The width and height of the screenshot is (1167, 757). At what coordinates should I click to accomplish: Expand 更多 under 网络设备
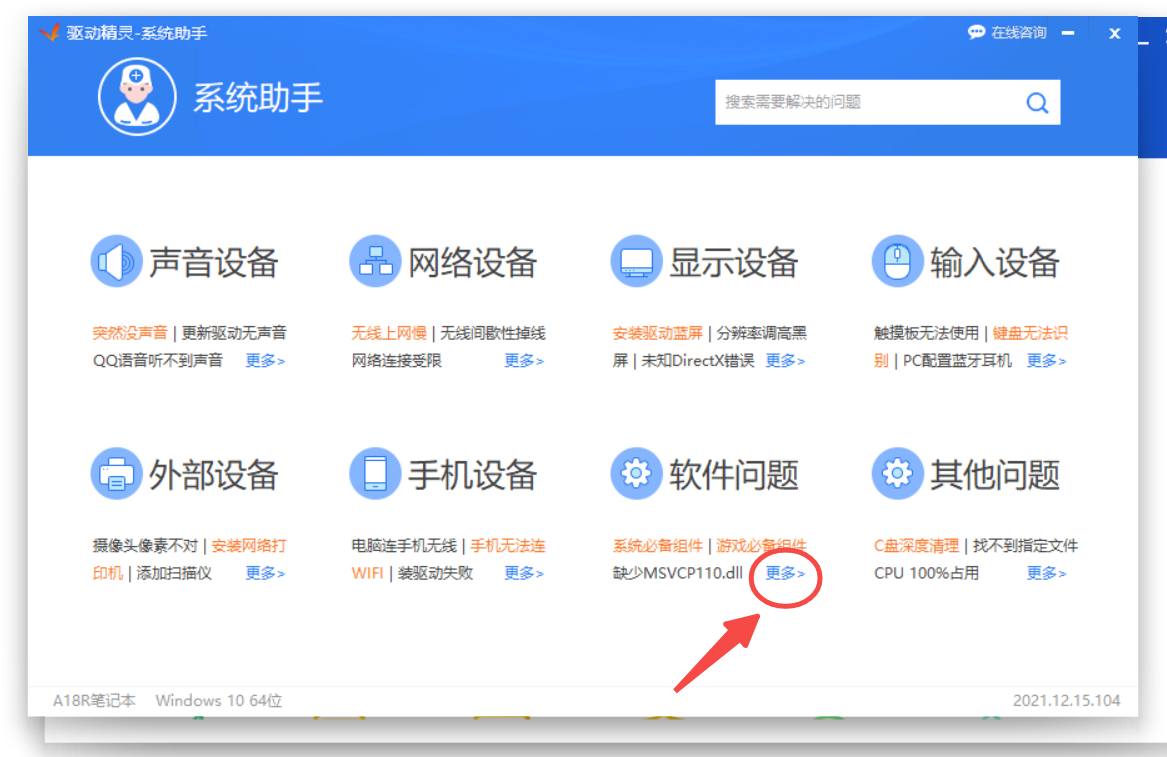tap(524, 361)
